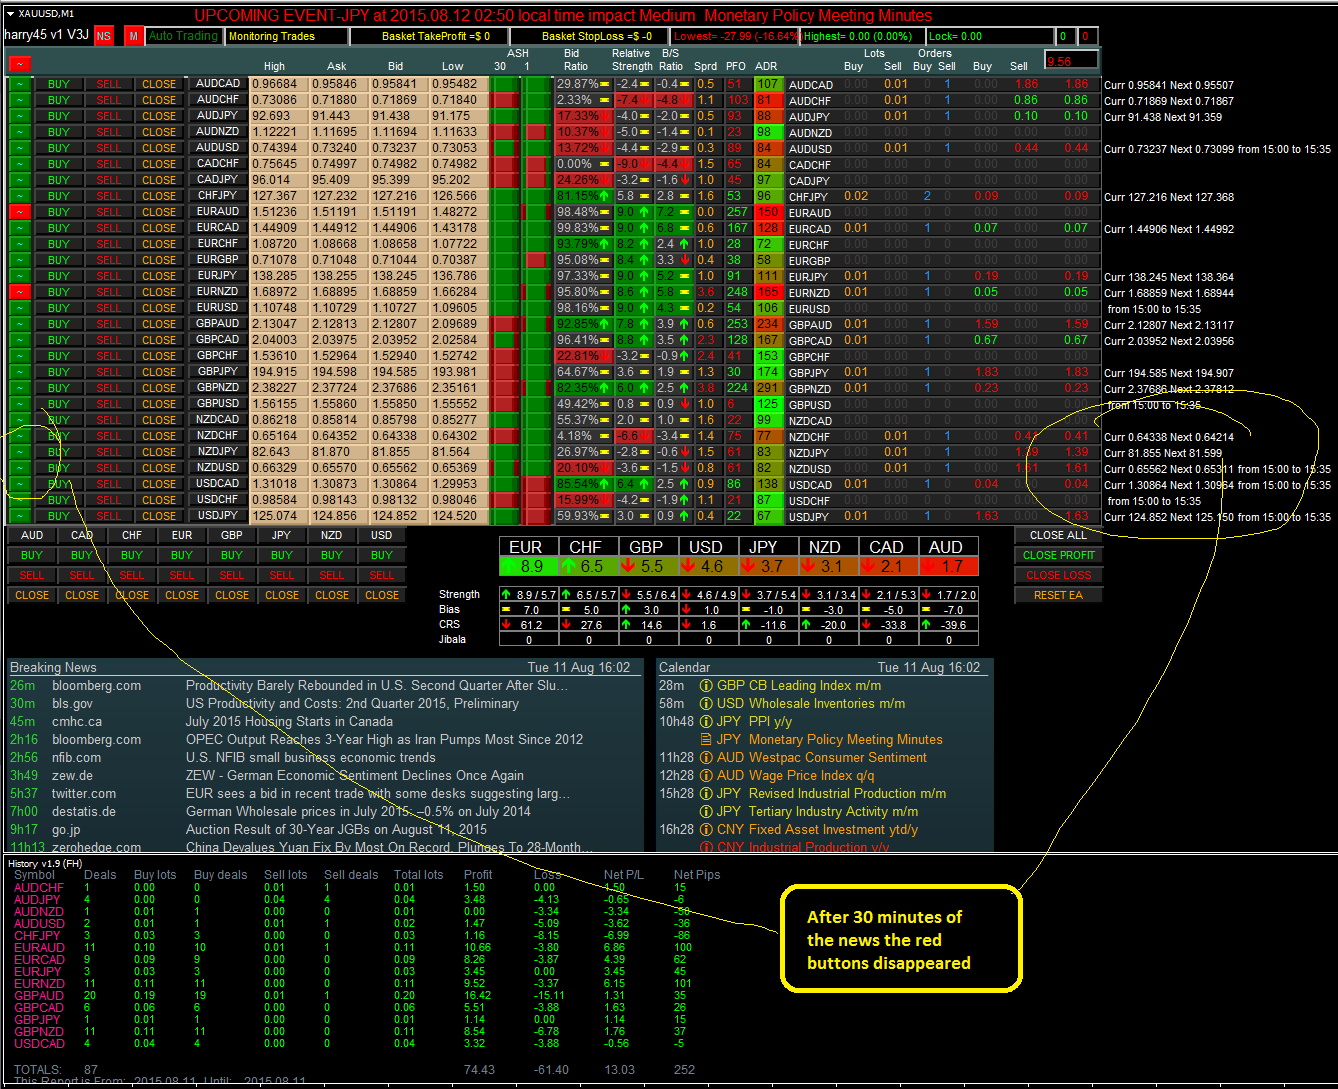
Task: Toggle the ~ button on CHFJPY row
Action: [x=19, y=196]
